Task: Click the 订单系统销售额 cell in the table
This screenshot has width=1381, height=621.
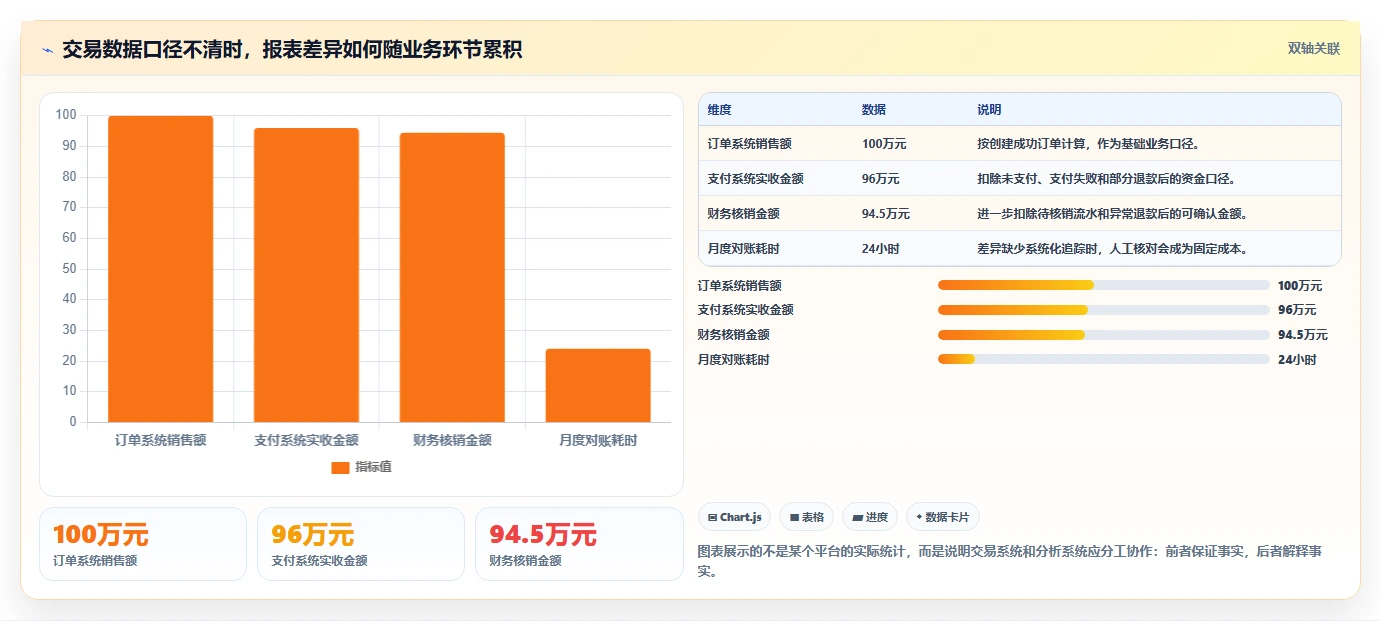Action: pyautogui.click(x=749, y=144)
